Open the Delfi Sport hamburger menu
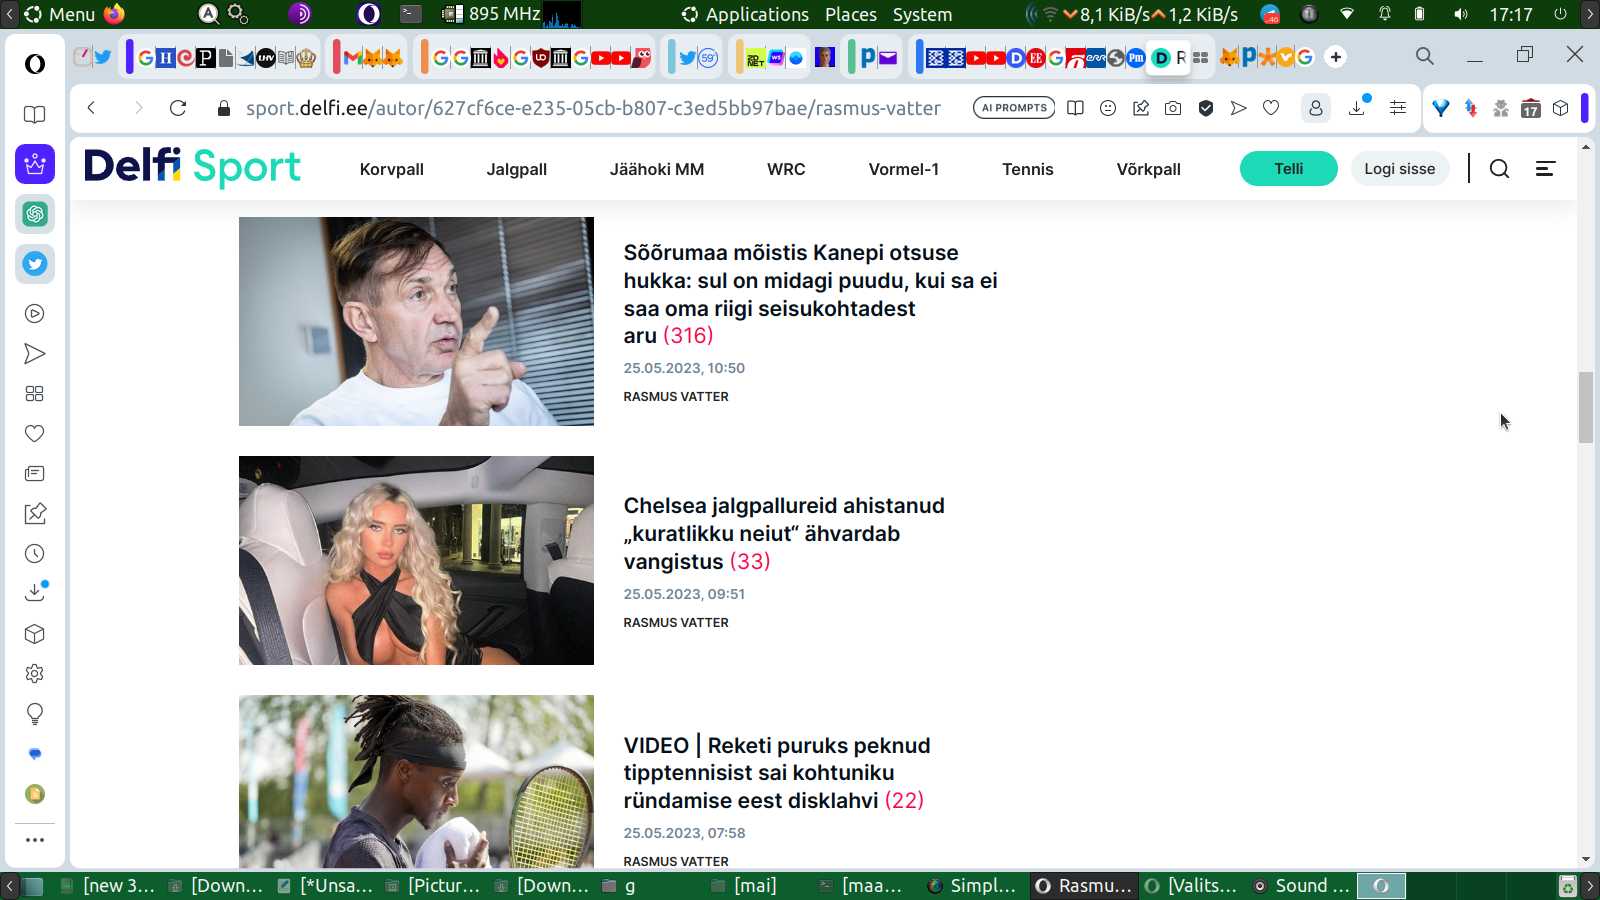 [x=1545, y=169]
